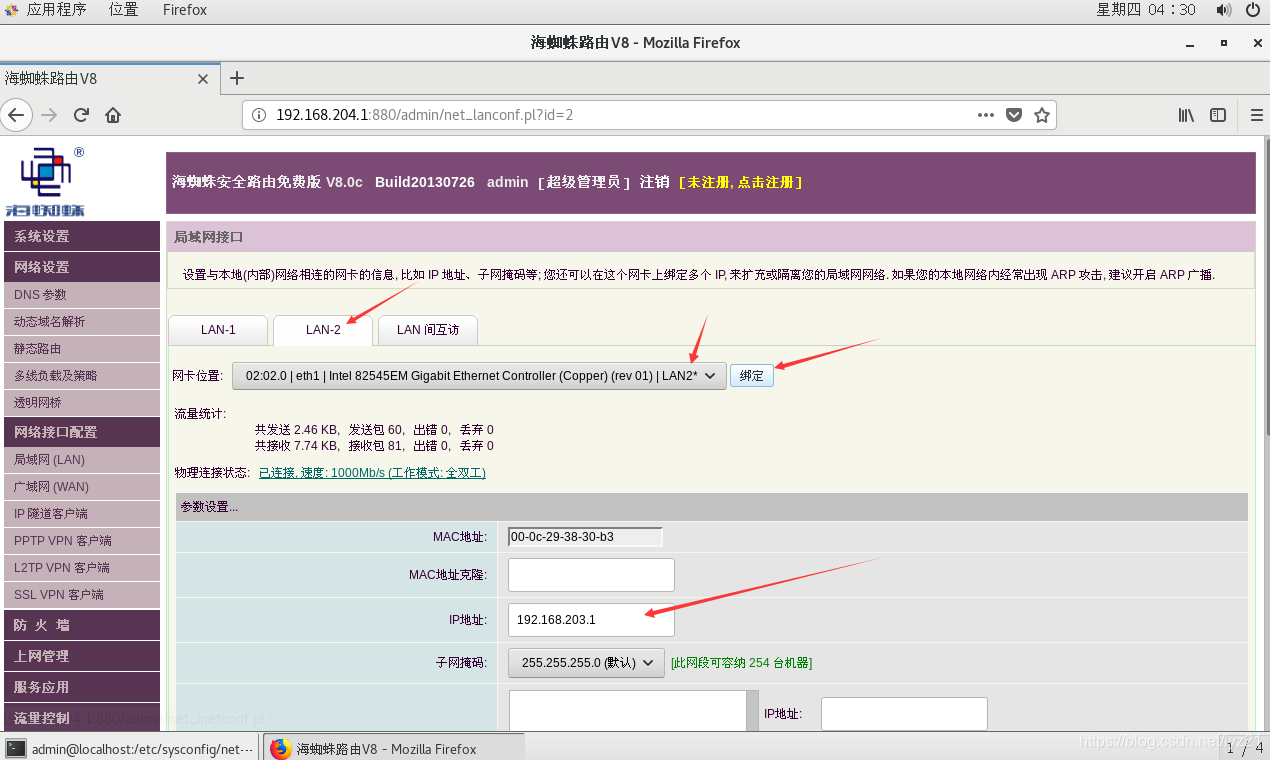Click the 绑定 button
The width and height of the screenshot is (1270, 760).
click(751, 376)
